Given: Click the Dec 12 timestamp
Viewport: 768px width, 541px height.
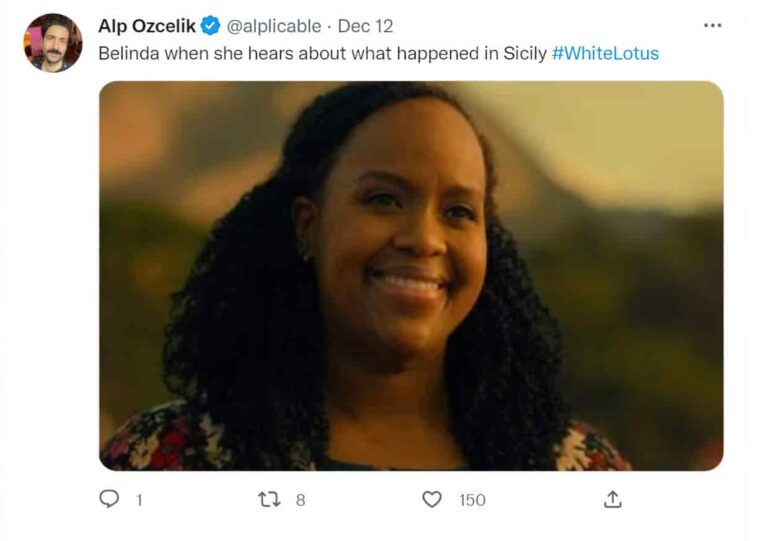Looking at the screenshot, I should coord(365,26).
